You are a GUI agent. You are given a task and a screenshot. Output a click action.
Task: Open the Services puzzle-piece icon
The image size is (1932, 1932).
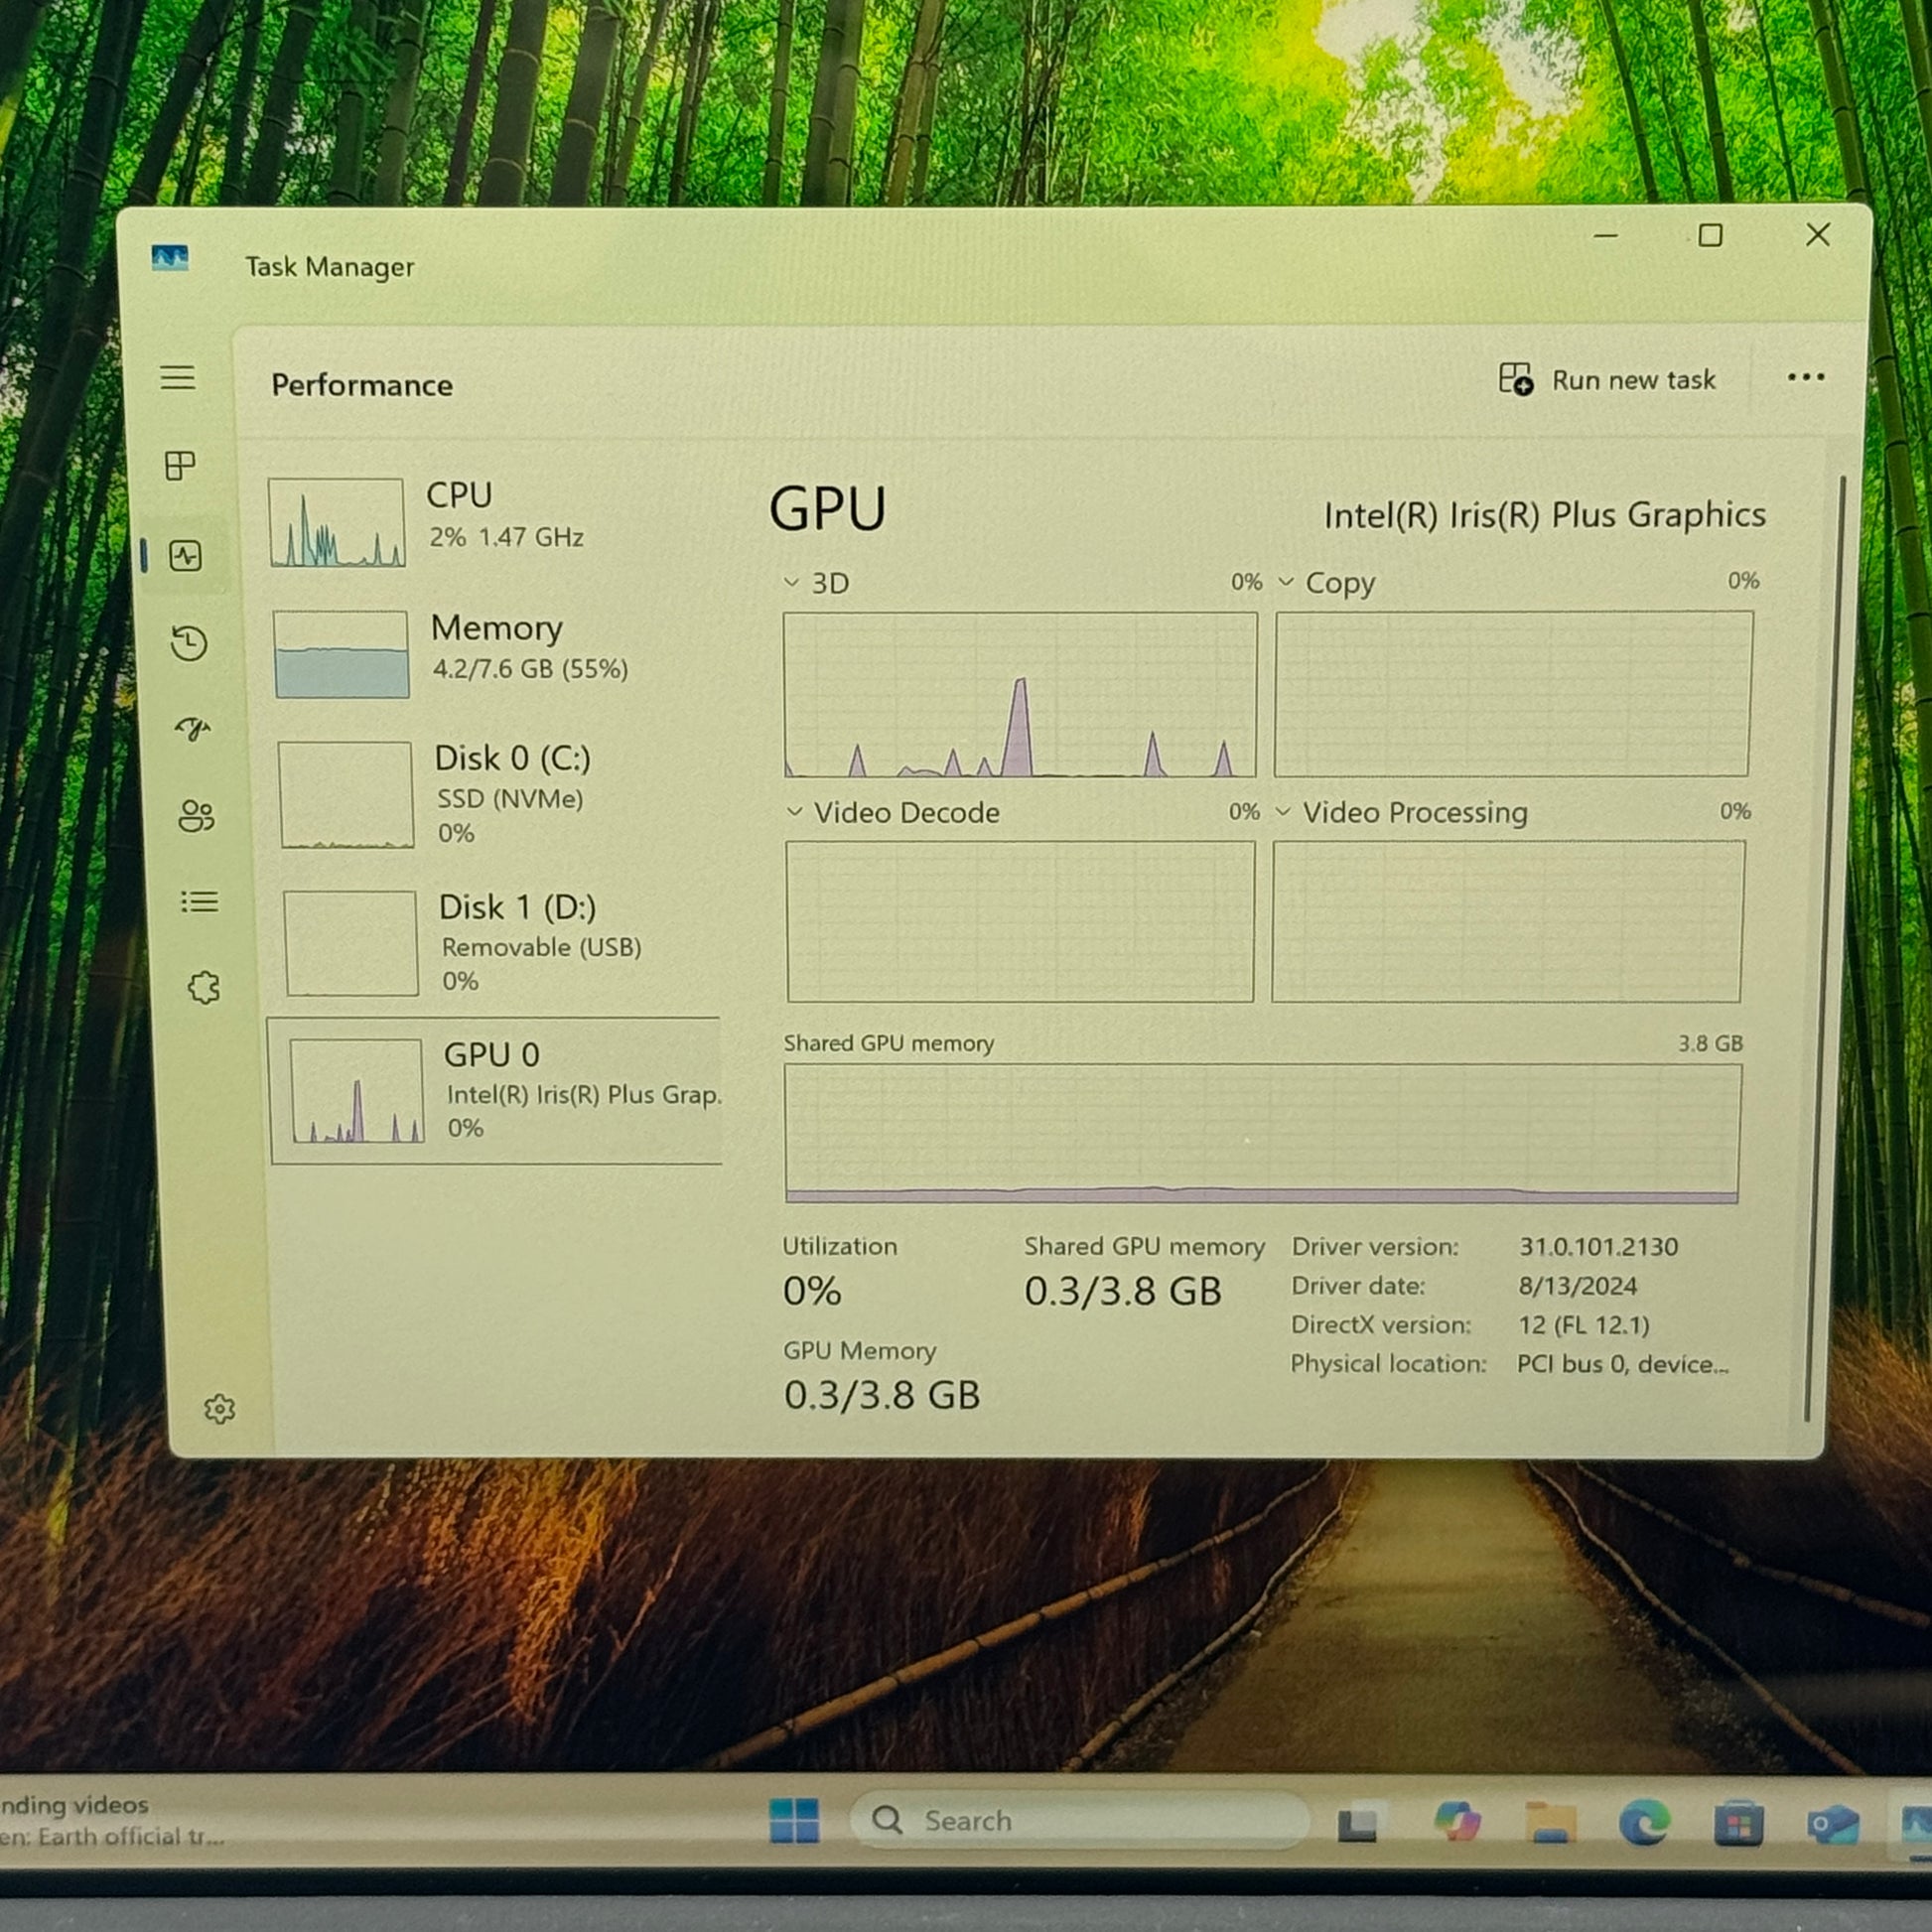click(204, 988)
